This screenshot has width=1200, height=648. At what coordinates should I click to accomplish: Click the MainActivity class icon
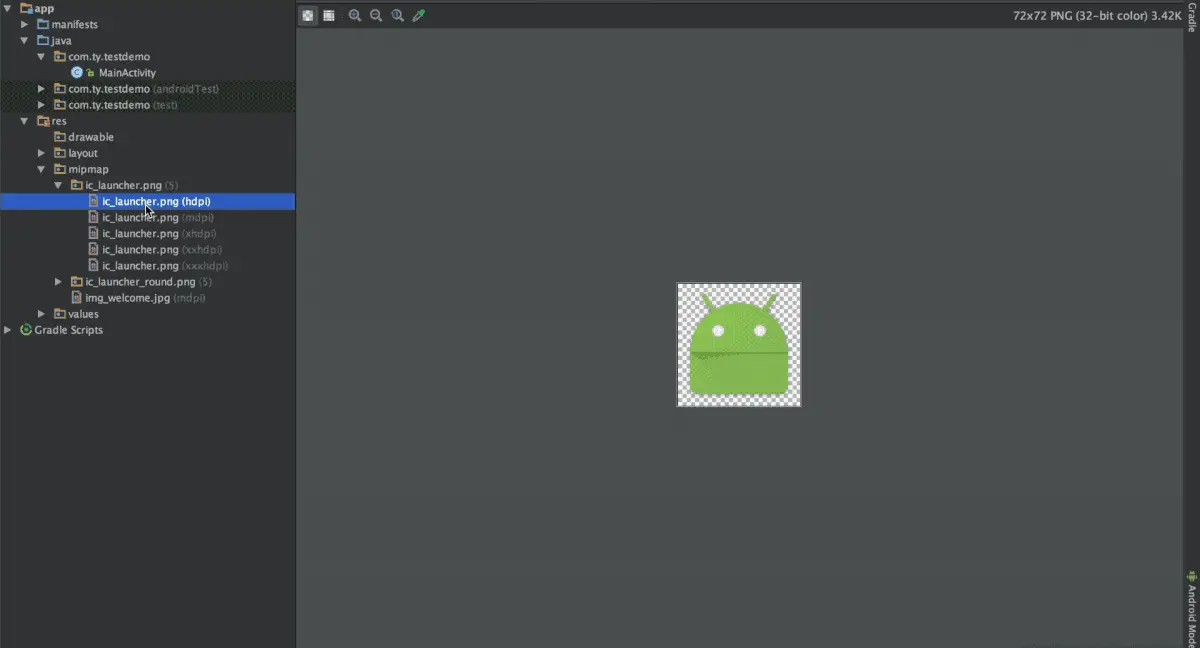click(77, 72)
